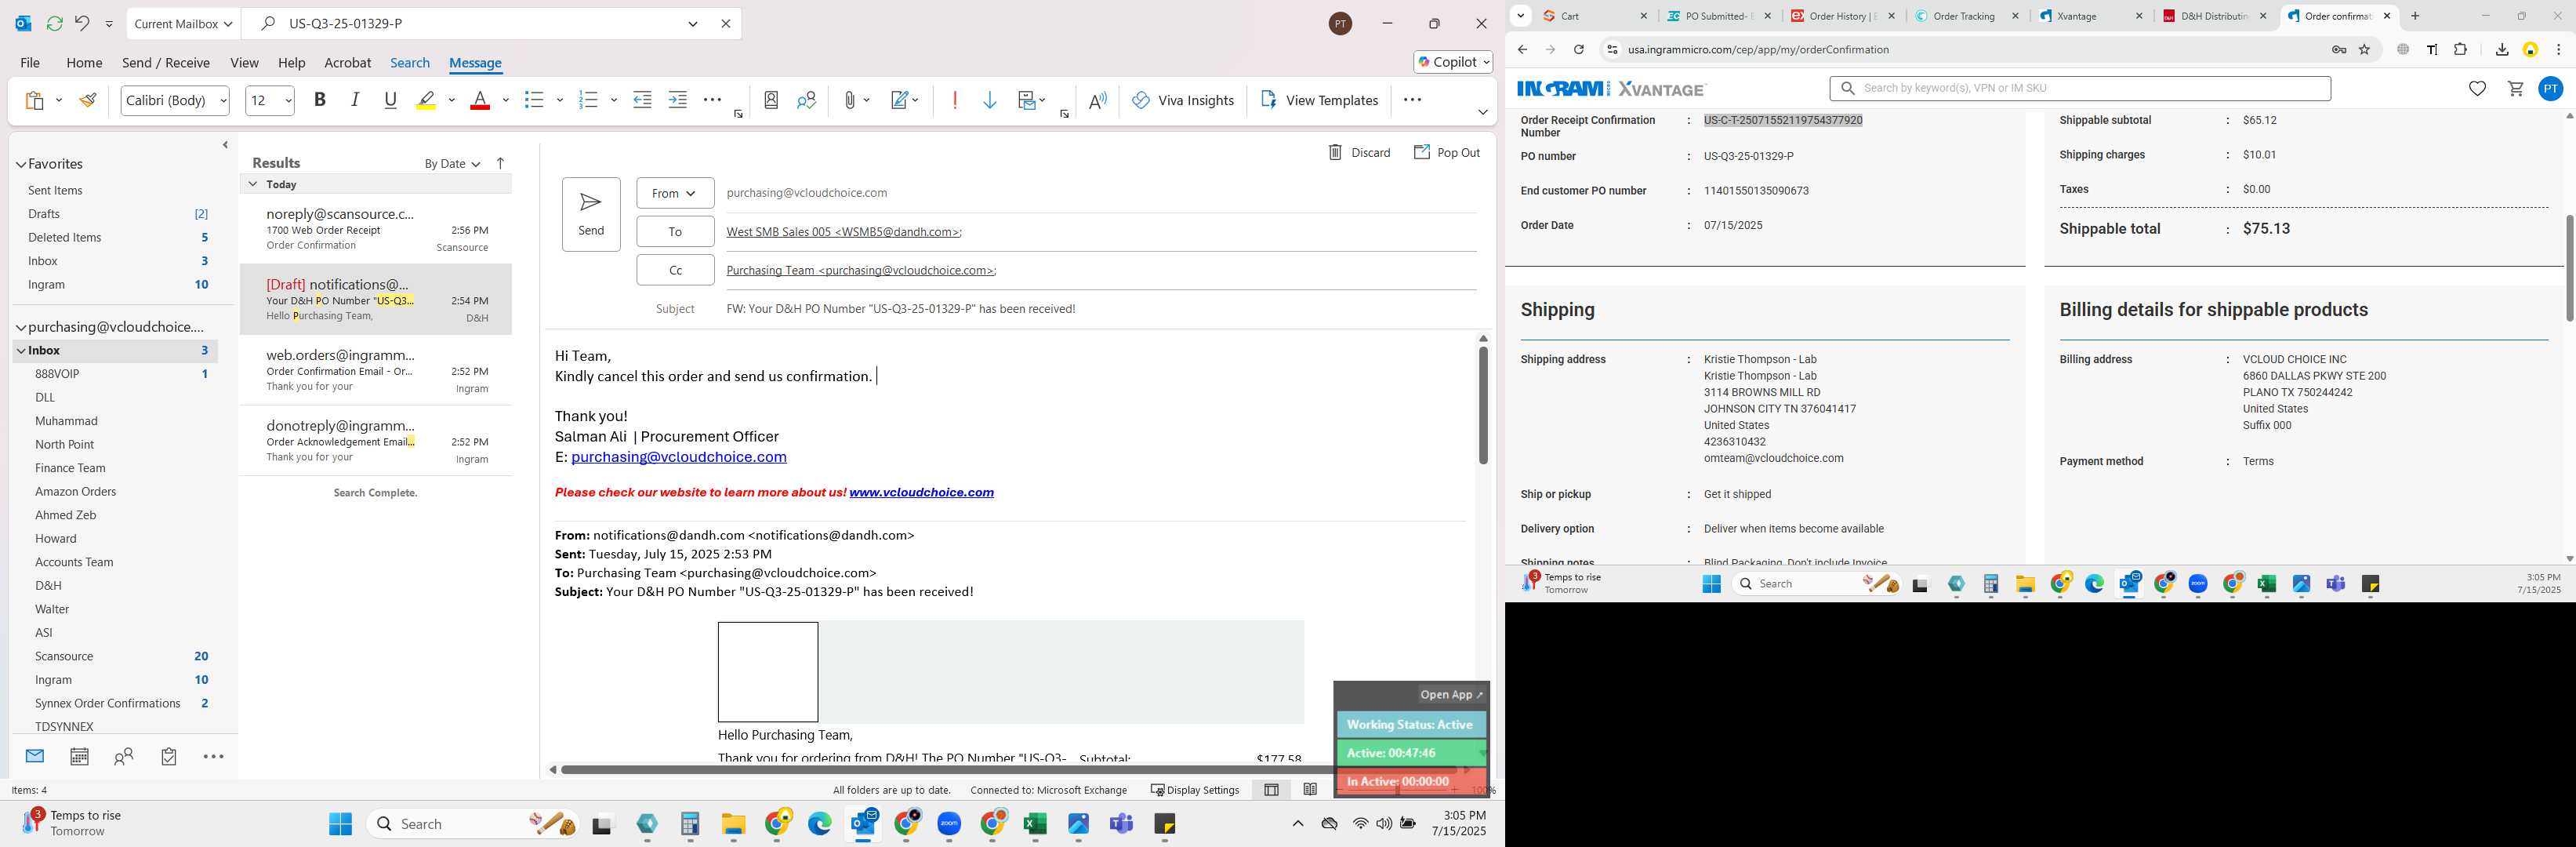Toggle High Importance red exclamation mark
The width and height of the screenshot is (2576, 847).
(955, 100)
